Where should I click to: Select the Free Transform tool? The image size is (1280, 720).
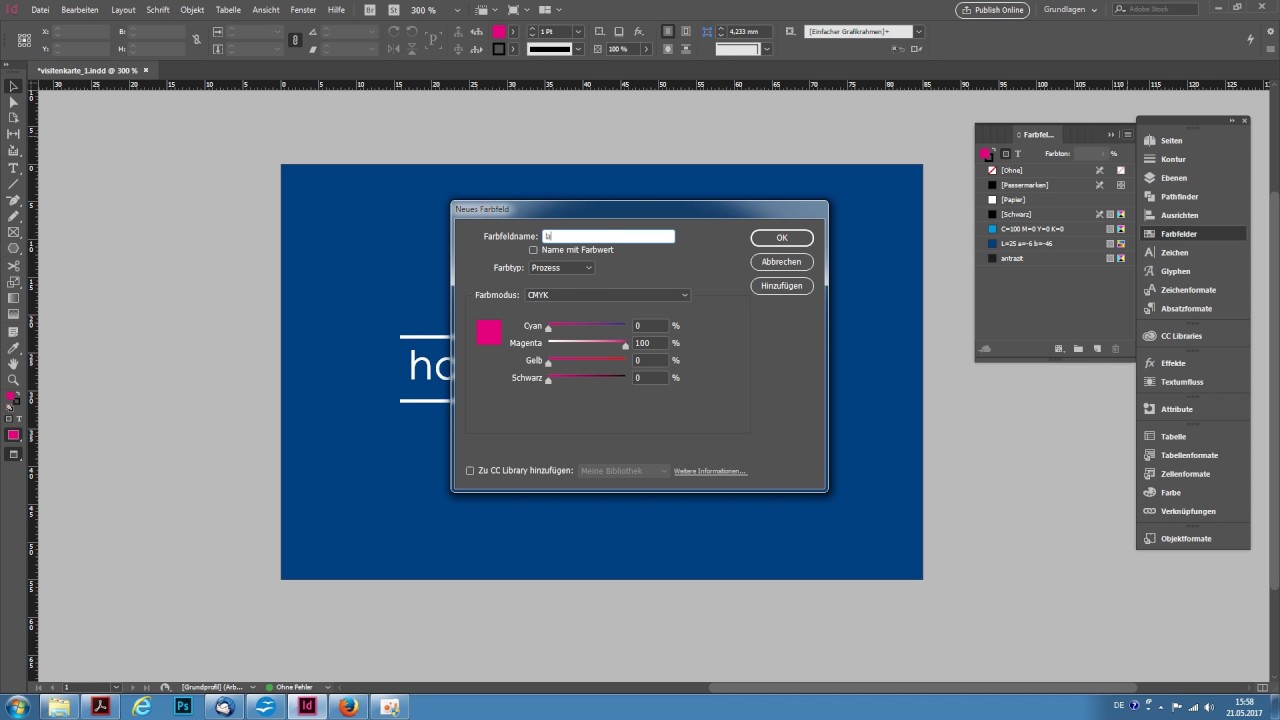13,282
